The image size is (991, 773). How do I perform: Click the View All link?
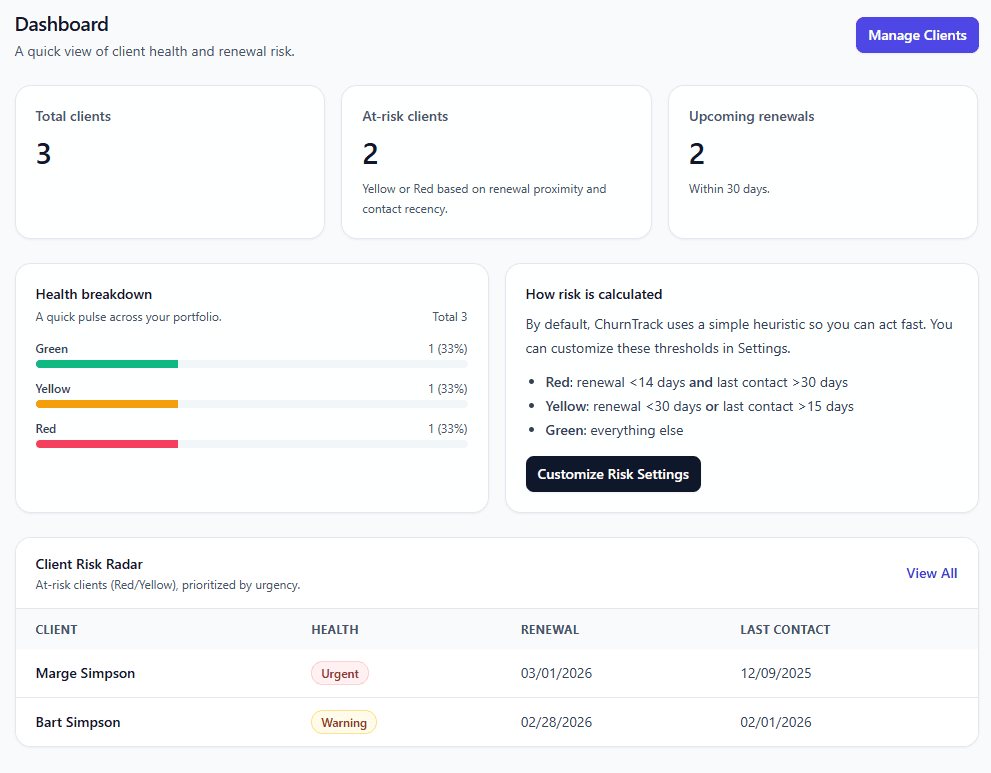click(930, 573)
